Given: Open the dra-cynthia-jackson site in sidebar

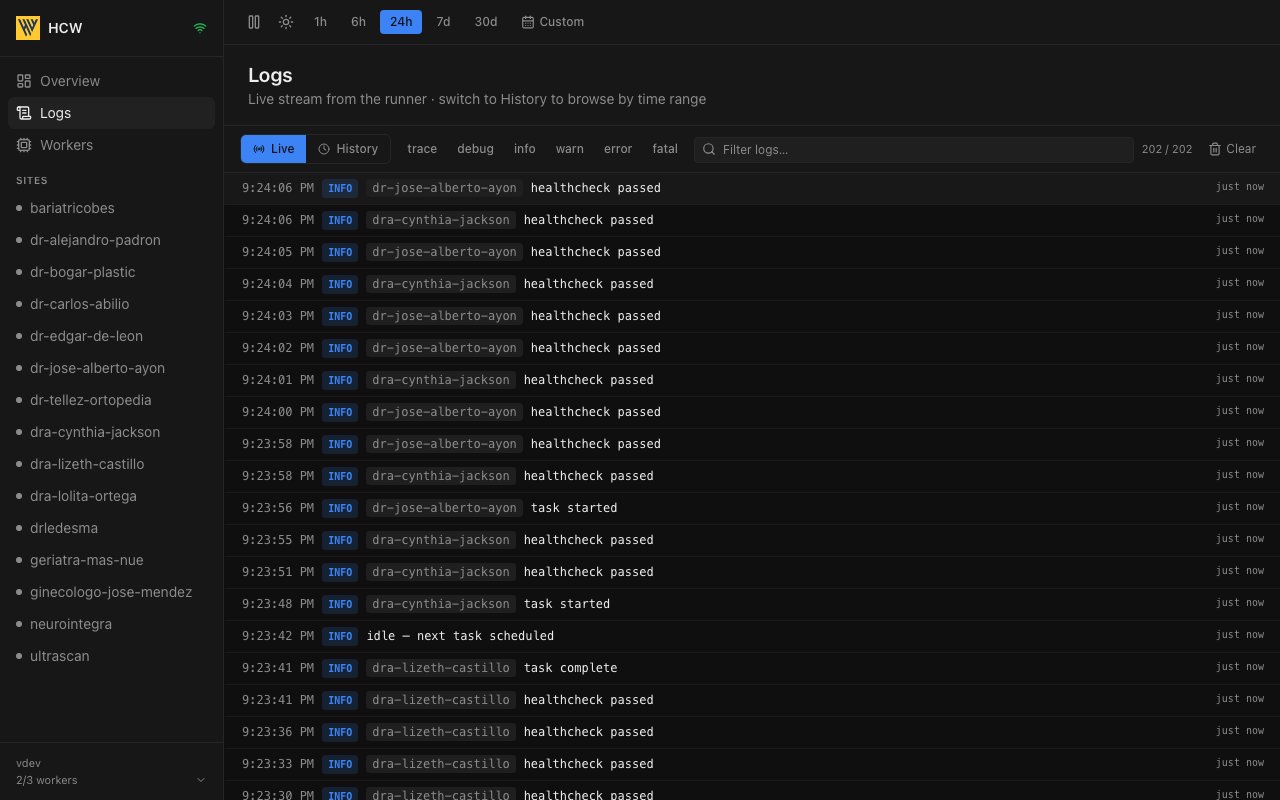Looking at the screenshot, I should [111, 432].
